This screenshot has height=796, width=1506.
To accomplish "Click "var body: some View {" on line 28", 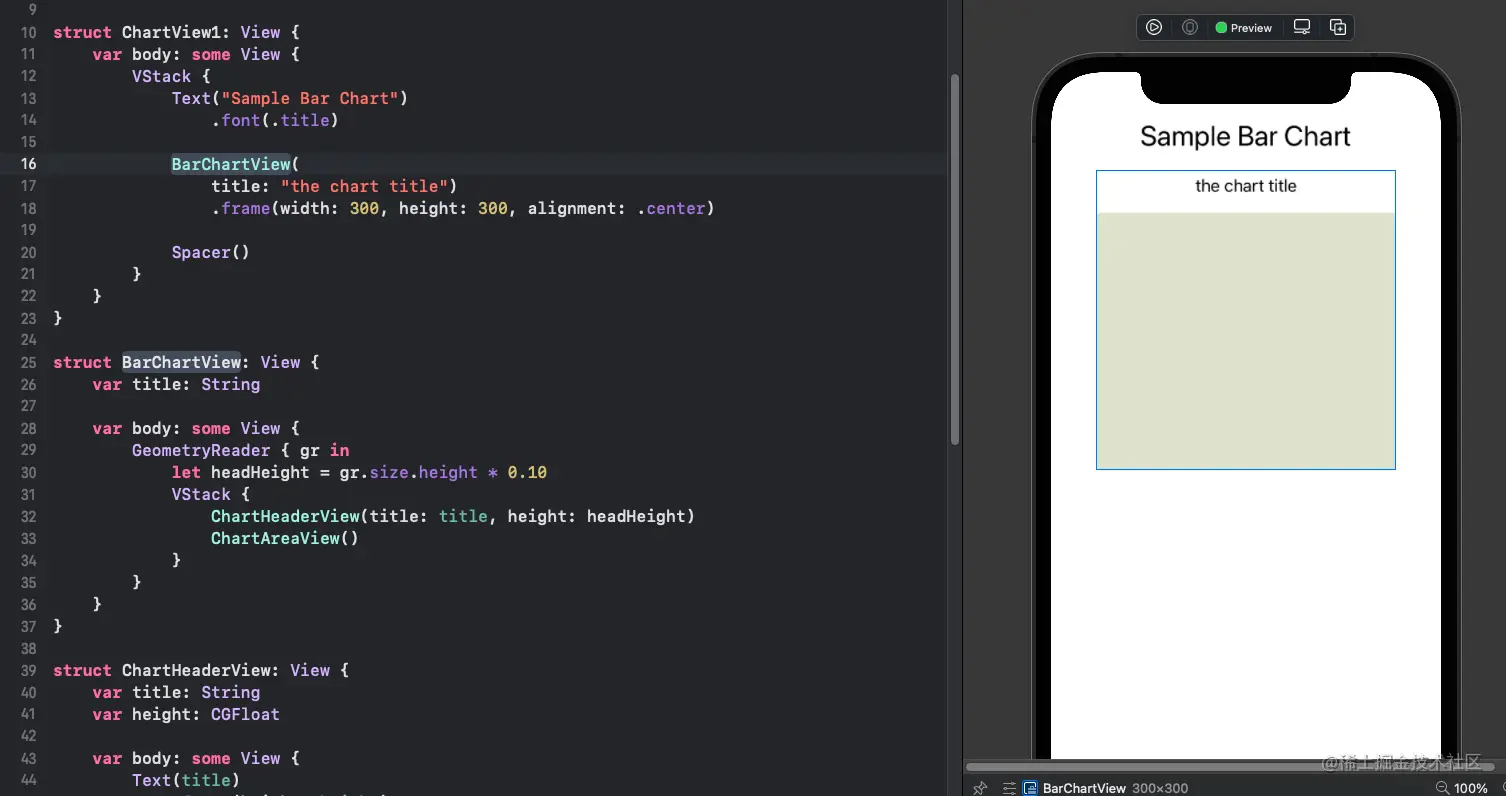I will point(196,428).
